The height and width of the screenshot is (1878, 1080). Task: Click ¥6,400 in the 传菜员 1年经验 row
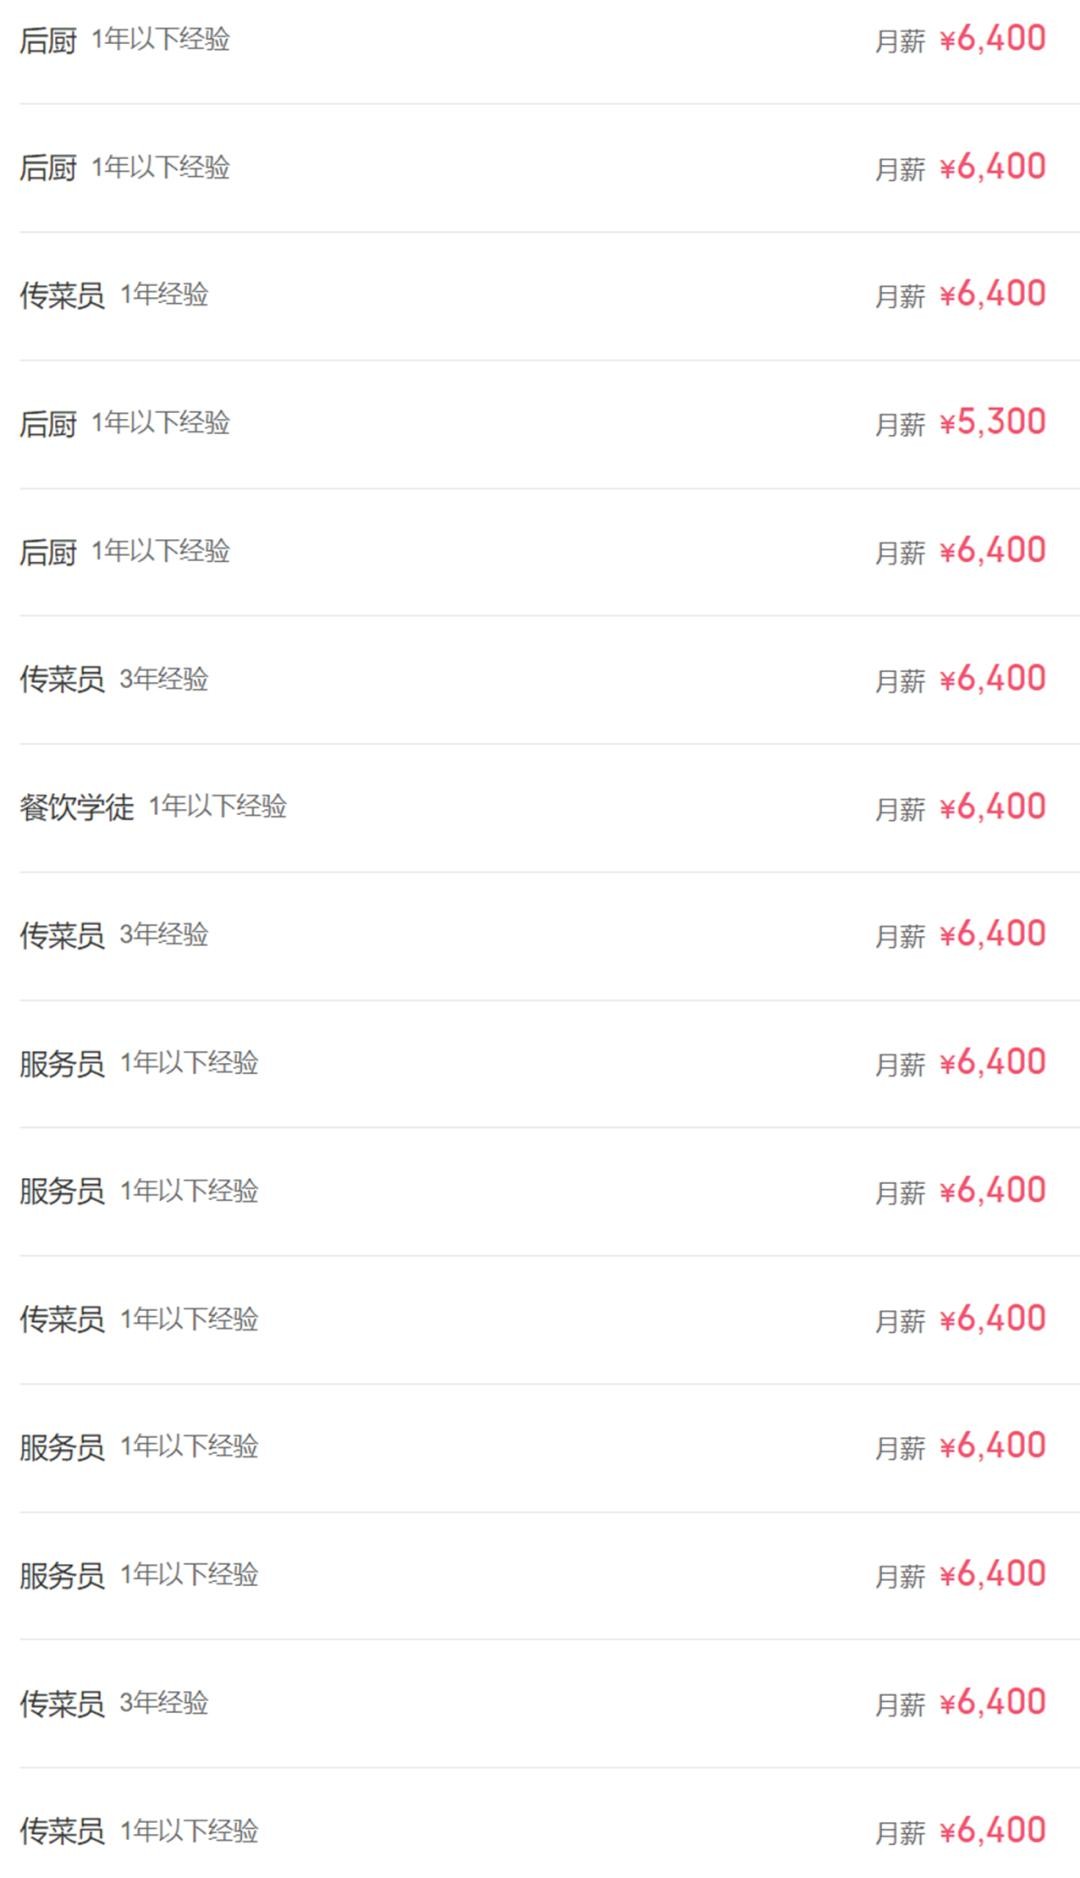click(x=992, y=294)
